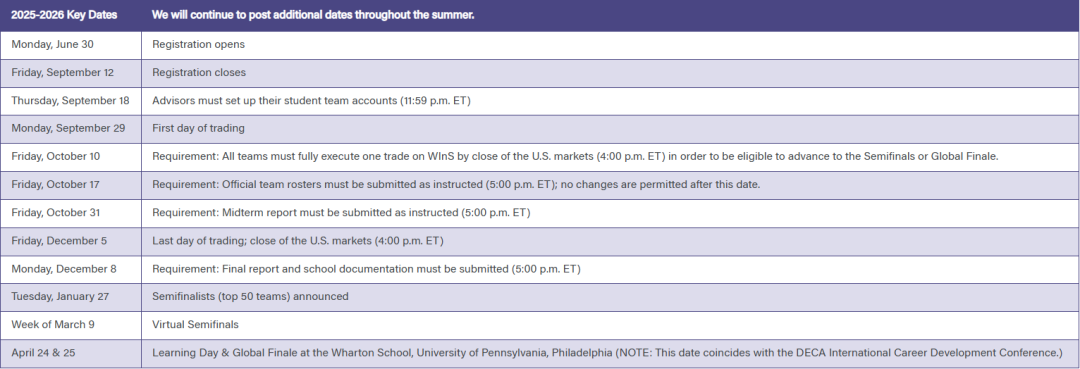Select the 'Thursday, September 18' date cell
Viewport: 1080px width, 369px height.
pos(71,101)
